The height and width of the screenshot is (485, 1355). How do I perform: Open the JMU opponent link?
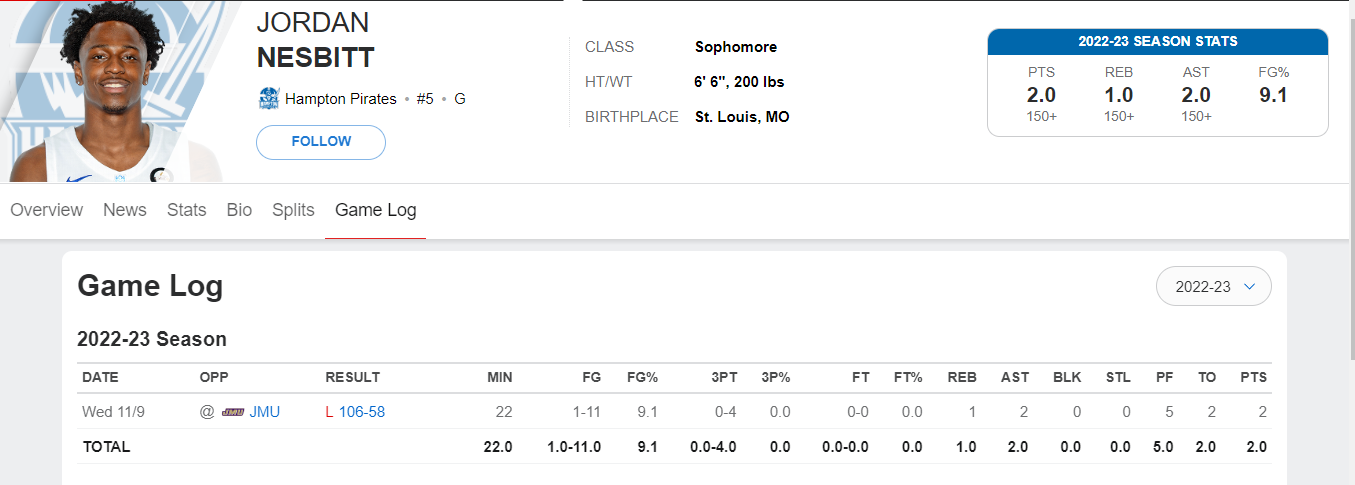[x=264, y=411]
